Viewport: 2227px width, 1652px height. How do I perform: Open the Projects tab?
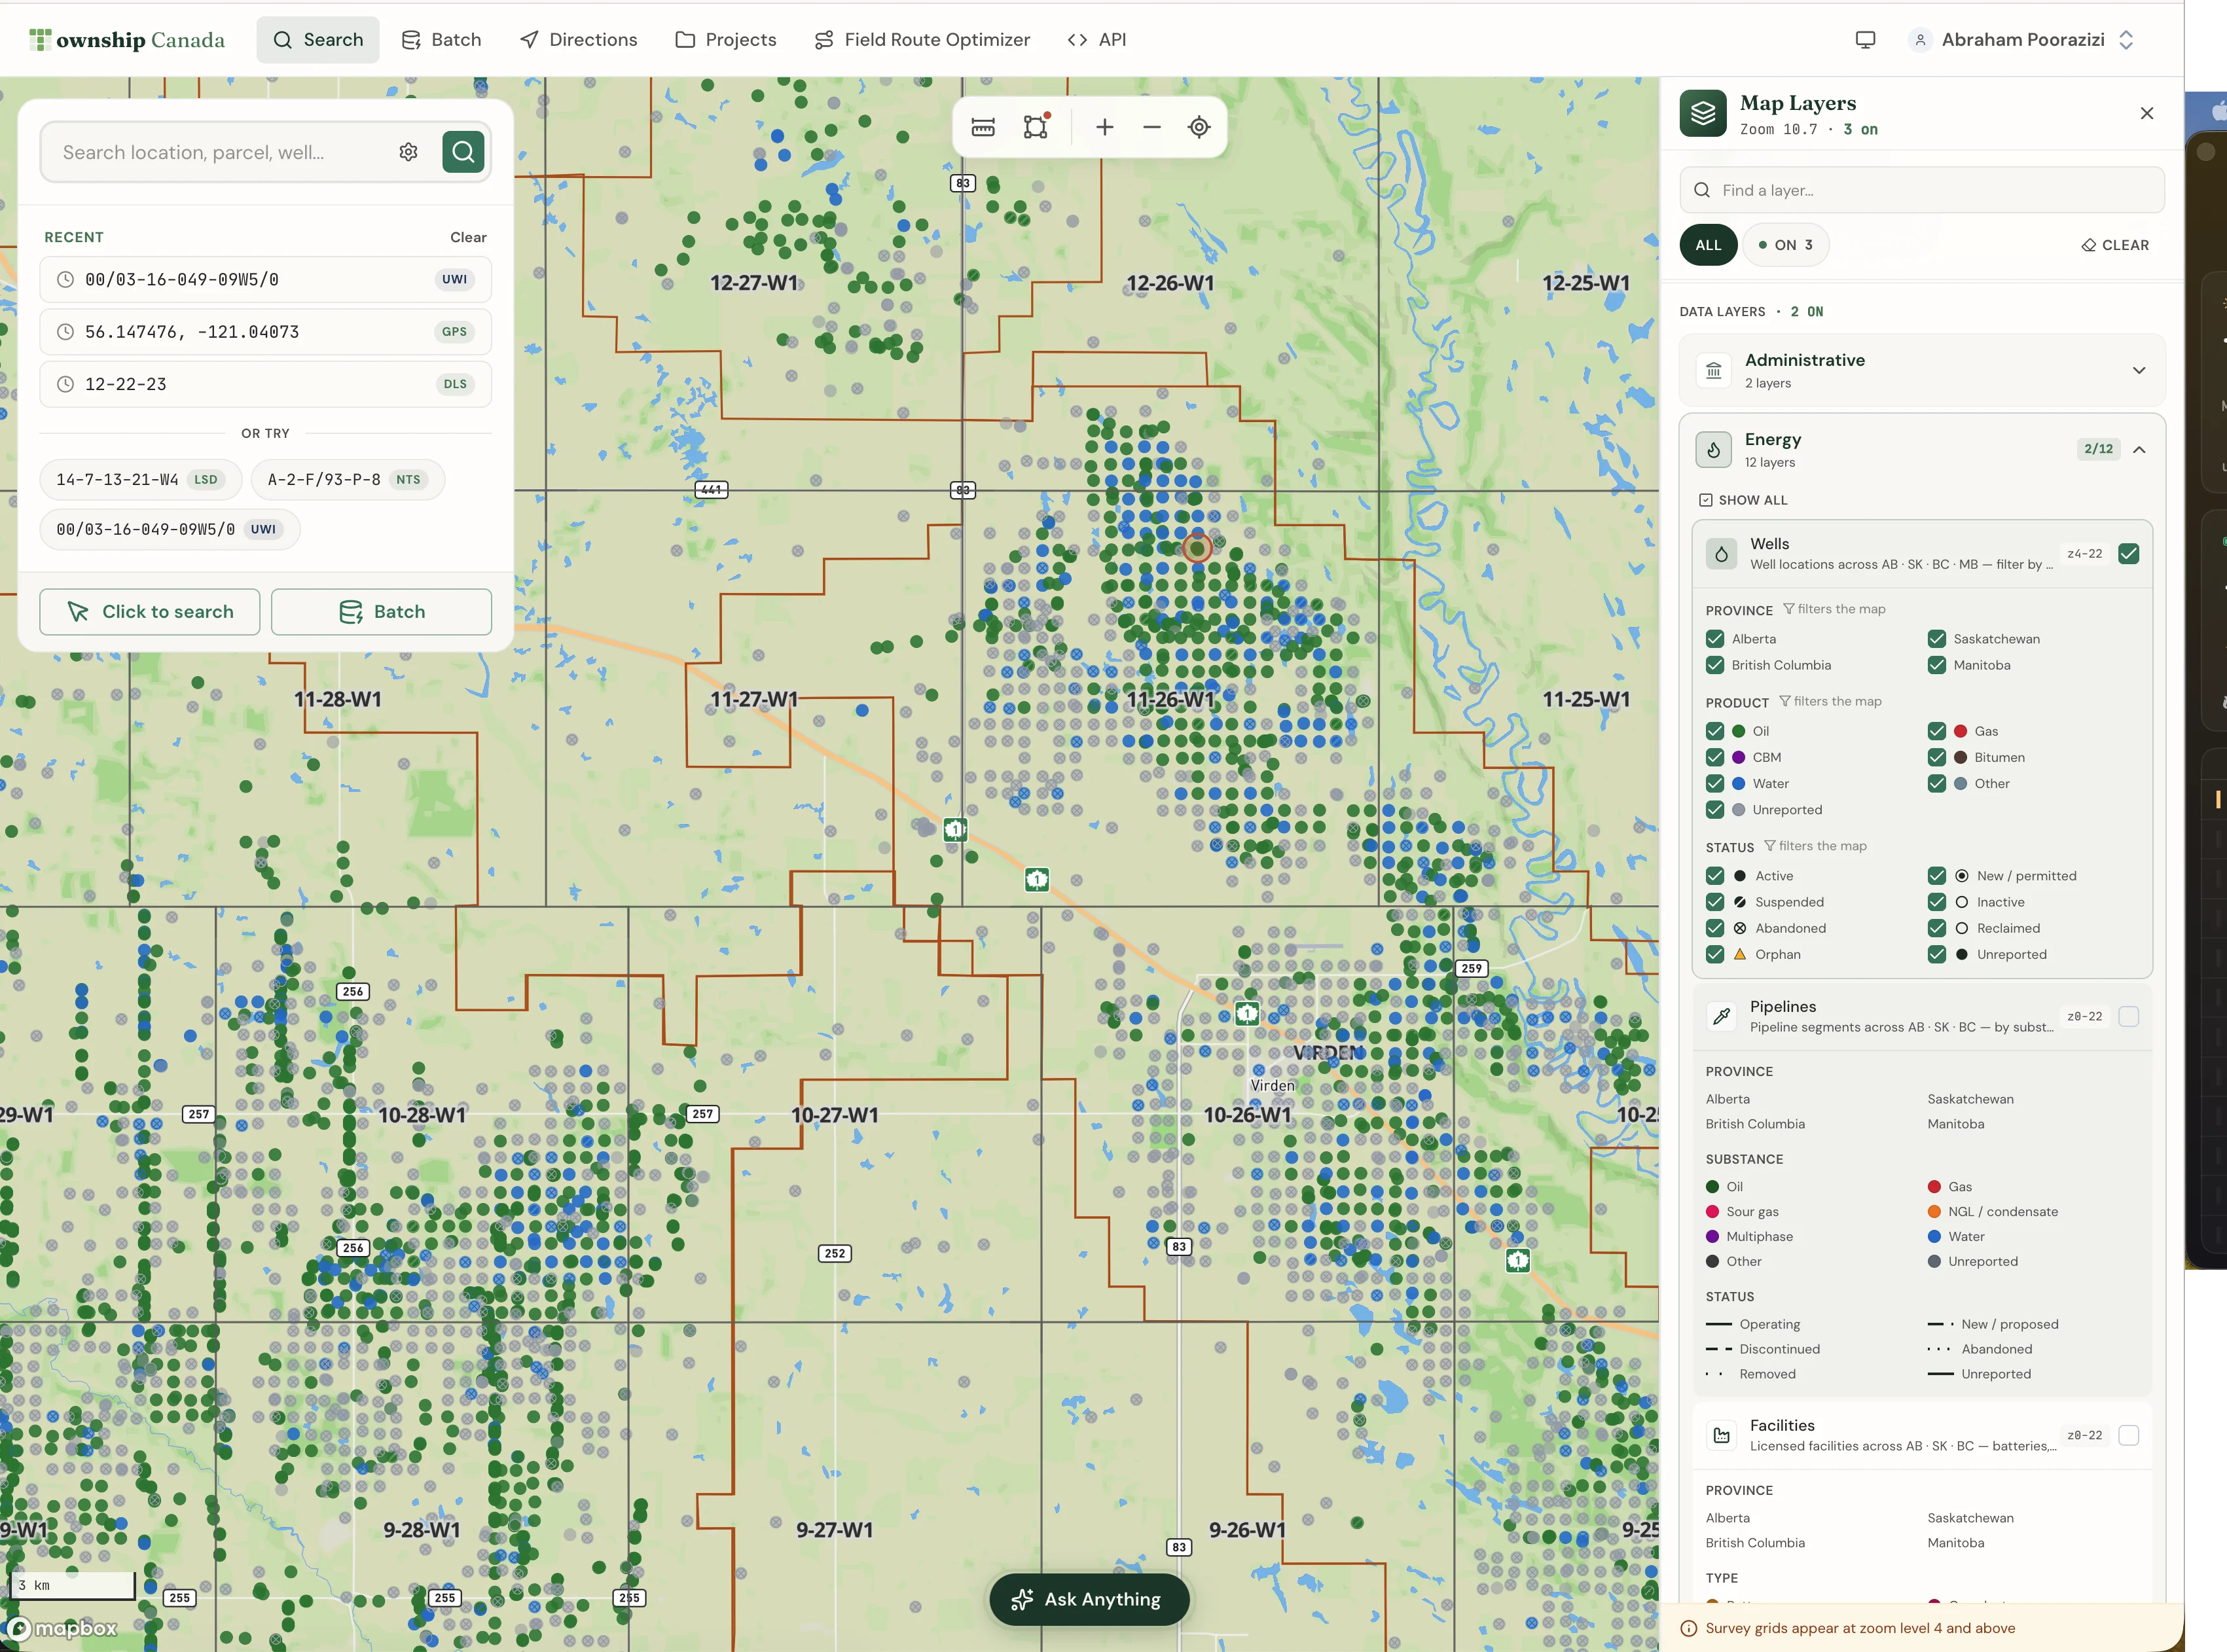(x=726, y=40)
